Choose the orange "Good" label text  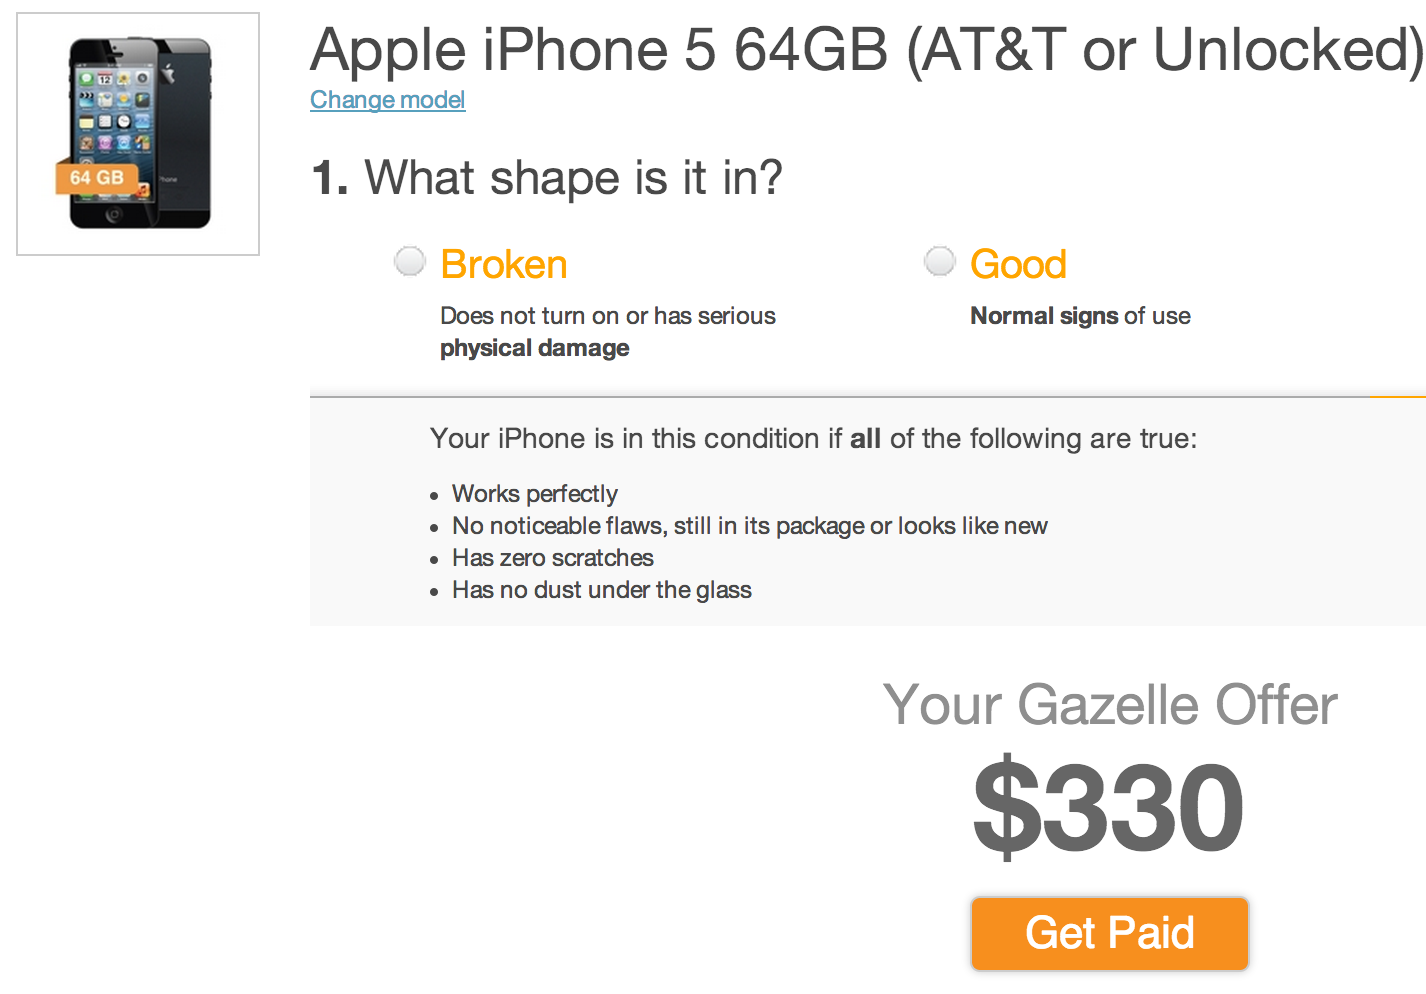[1018, 265]
